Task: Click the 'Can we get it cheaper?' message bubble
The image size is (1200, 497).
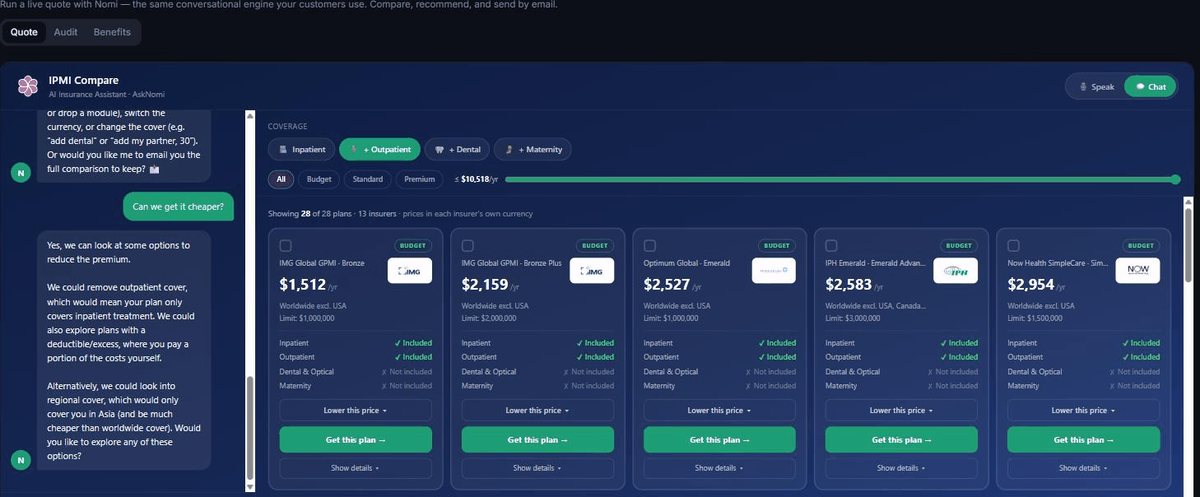Action: tap(179, 208)
